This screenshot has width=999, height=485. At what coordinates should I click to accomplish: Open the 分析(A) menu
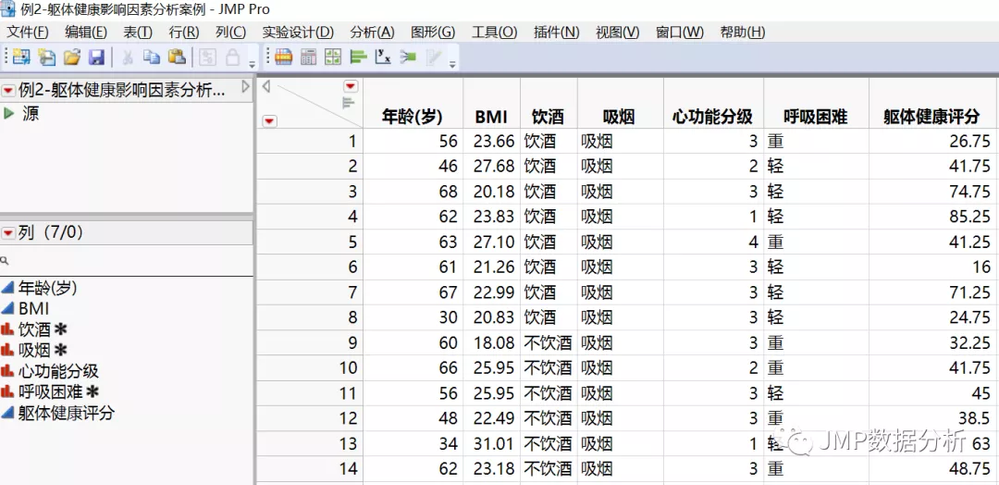point(372,32)
